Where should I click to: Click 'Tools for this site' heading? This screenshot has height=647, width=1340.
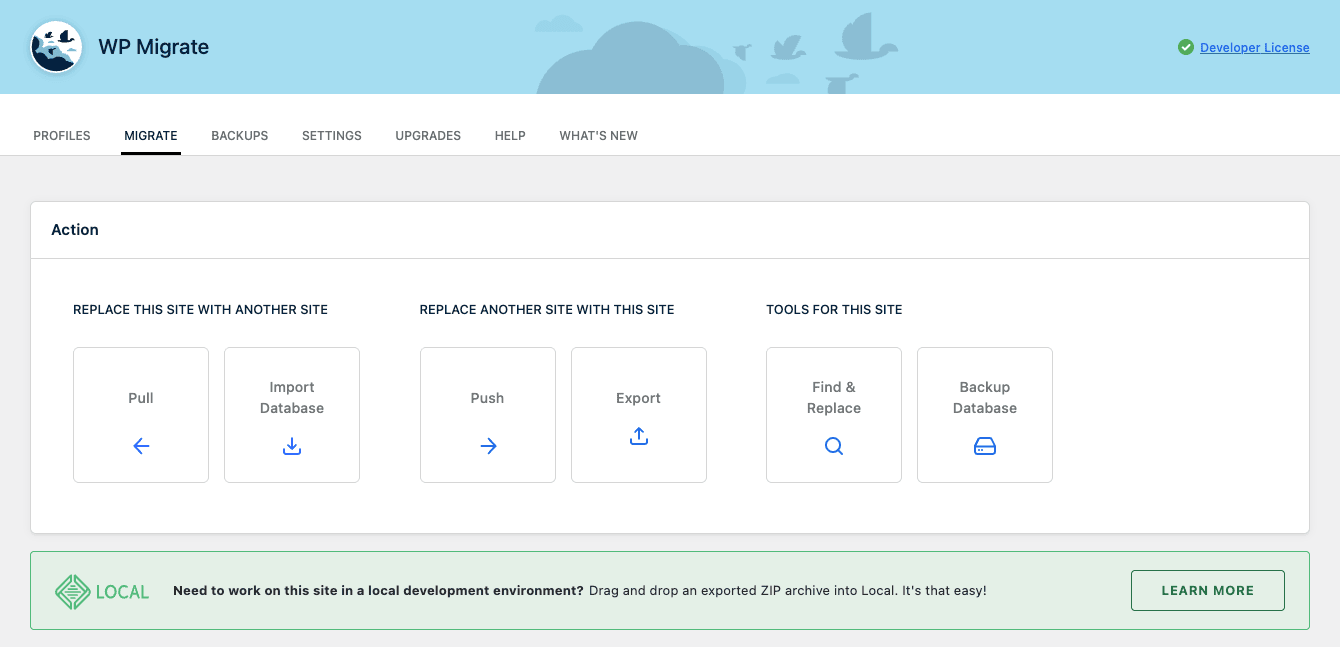834,310
